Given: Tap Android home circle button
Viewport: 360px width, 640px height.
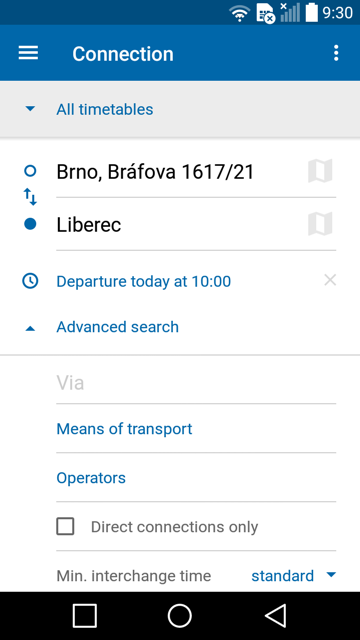Looking at the screenshot, I should point(180,616).
